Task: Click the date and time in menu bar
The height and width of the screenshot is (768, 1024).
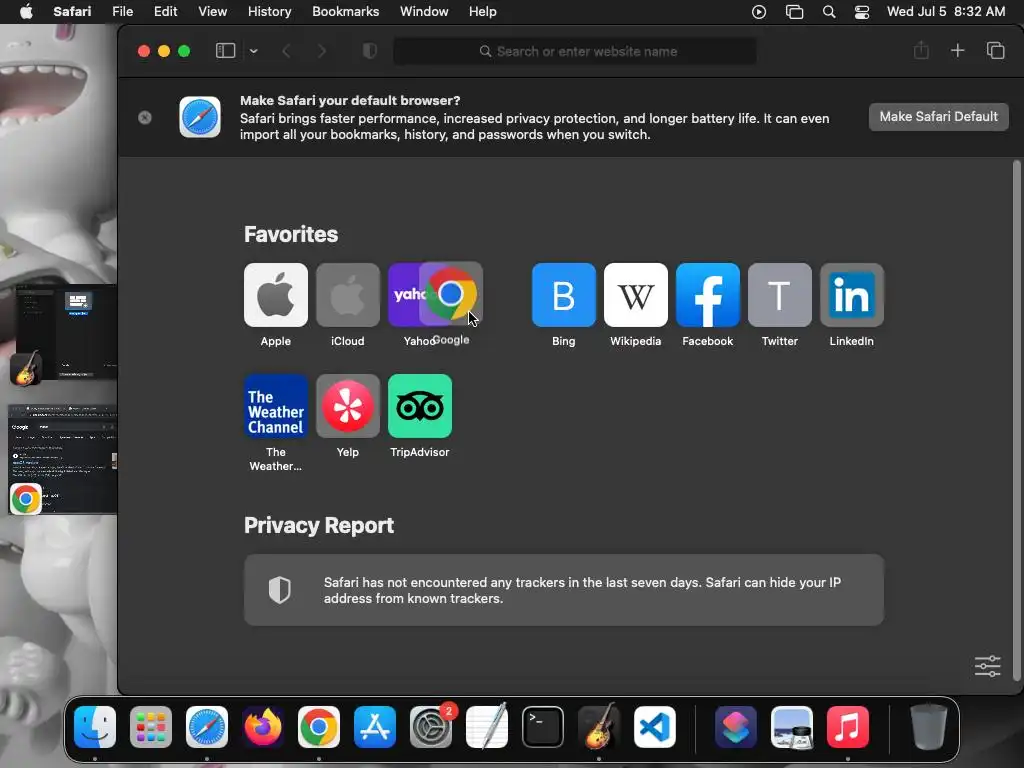Action: pyautogui.click(x=946, y=12)
